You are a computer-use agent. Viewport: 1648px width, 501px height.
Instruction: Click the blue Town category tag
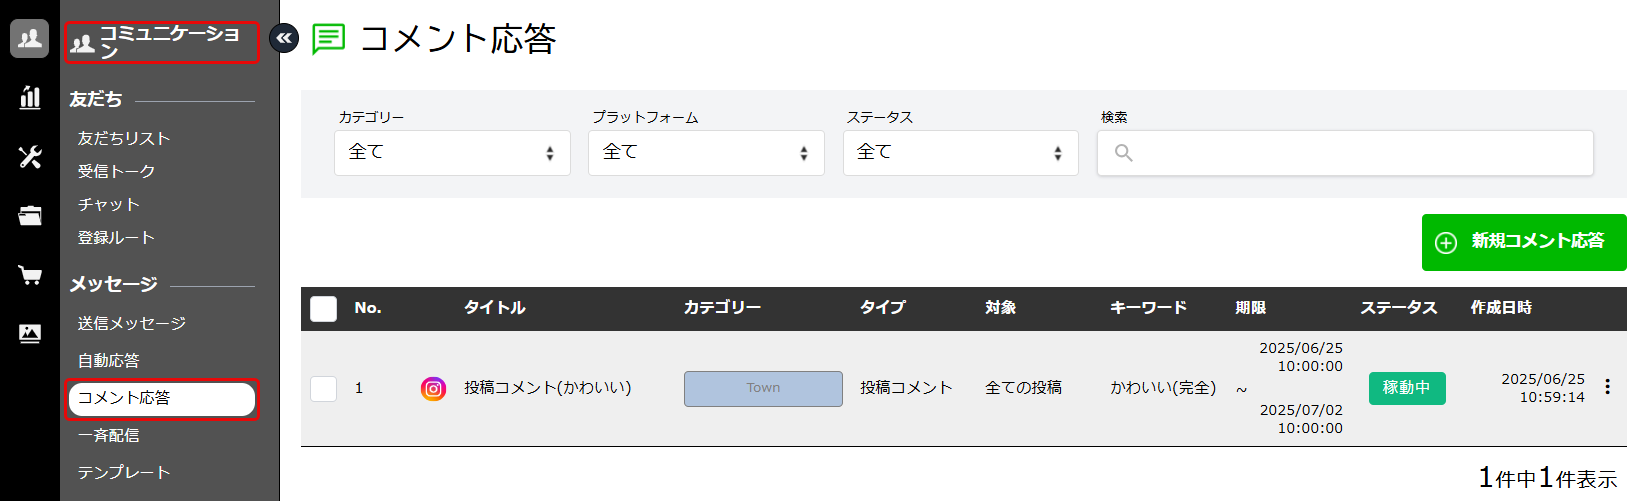(x=763, y=389)
